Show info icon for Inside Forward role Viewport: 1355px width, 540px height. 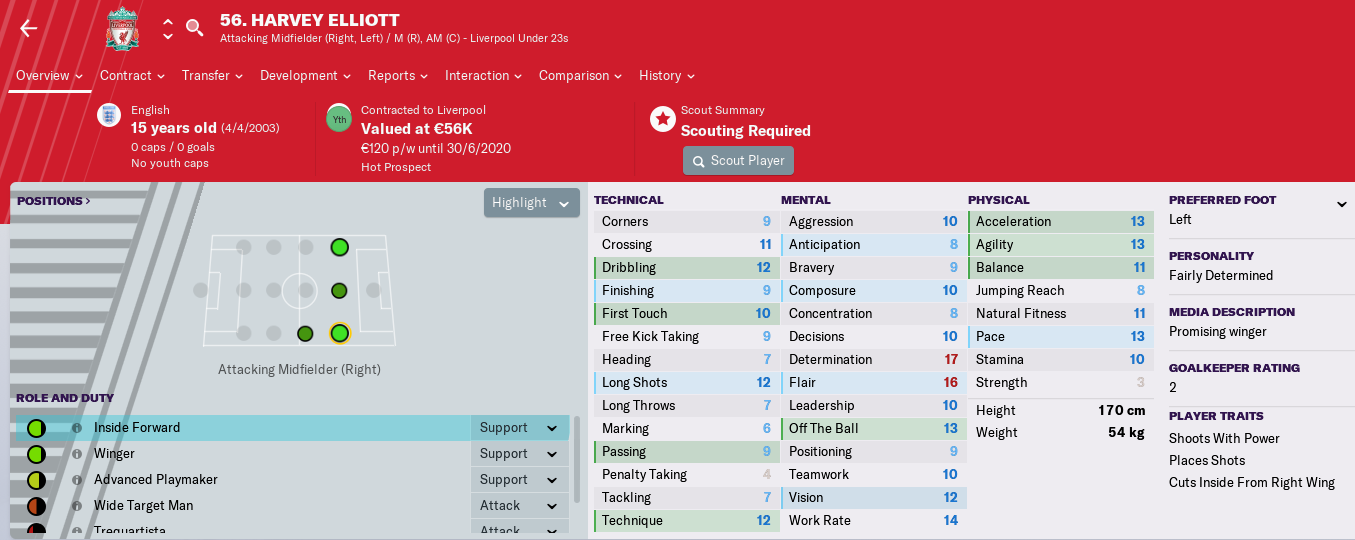coord(76,428)
